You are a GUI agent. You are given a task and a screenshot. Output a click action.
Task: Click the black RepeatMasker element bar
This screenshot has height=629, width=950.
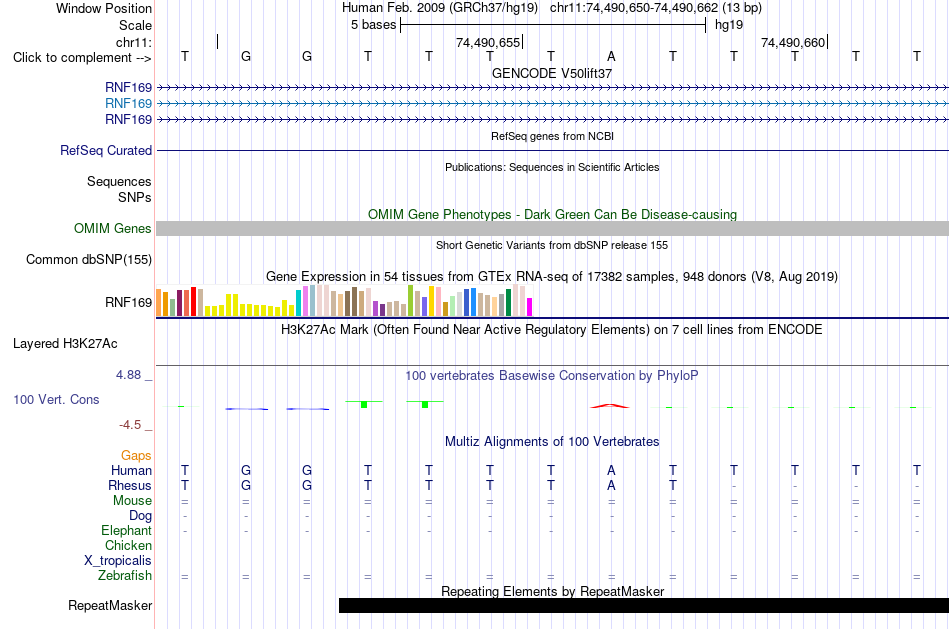[x=644, y=605]
